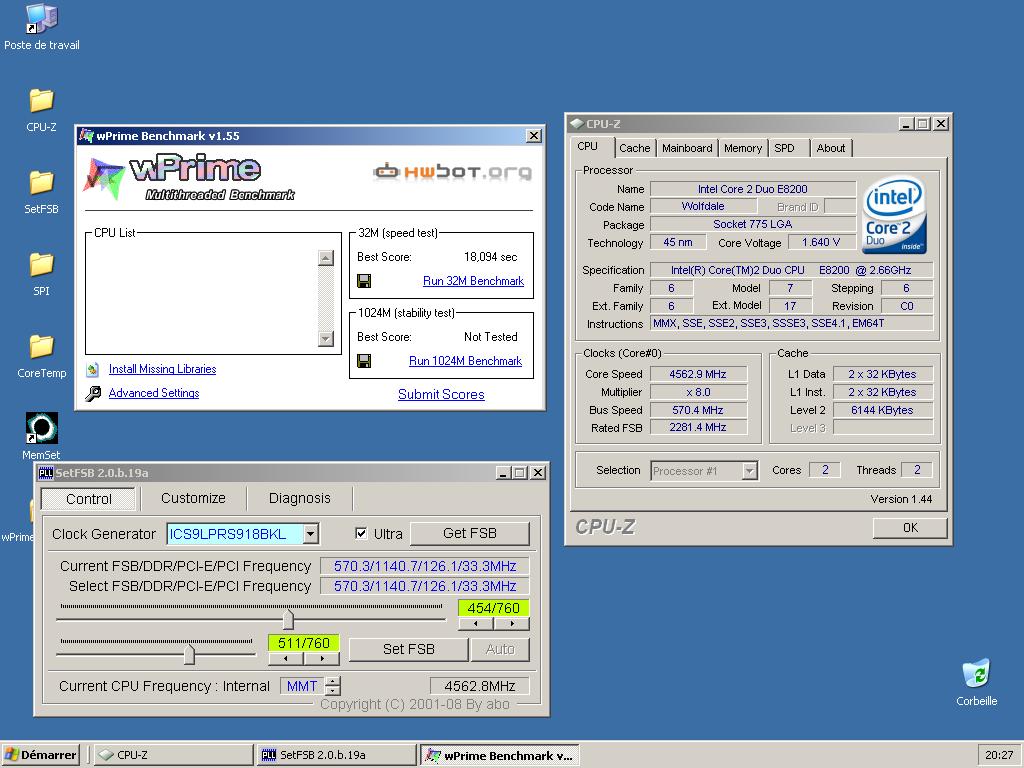Switch to CPU-Z About tab
This screenshot has height=768, width=1024.
point(831,148)
